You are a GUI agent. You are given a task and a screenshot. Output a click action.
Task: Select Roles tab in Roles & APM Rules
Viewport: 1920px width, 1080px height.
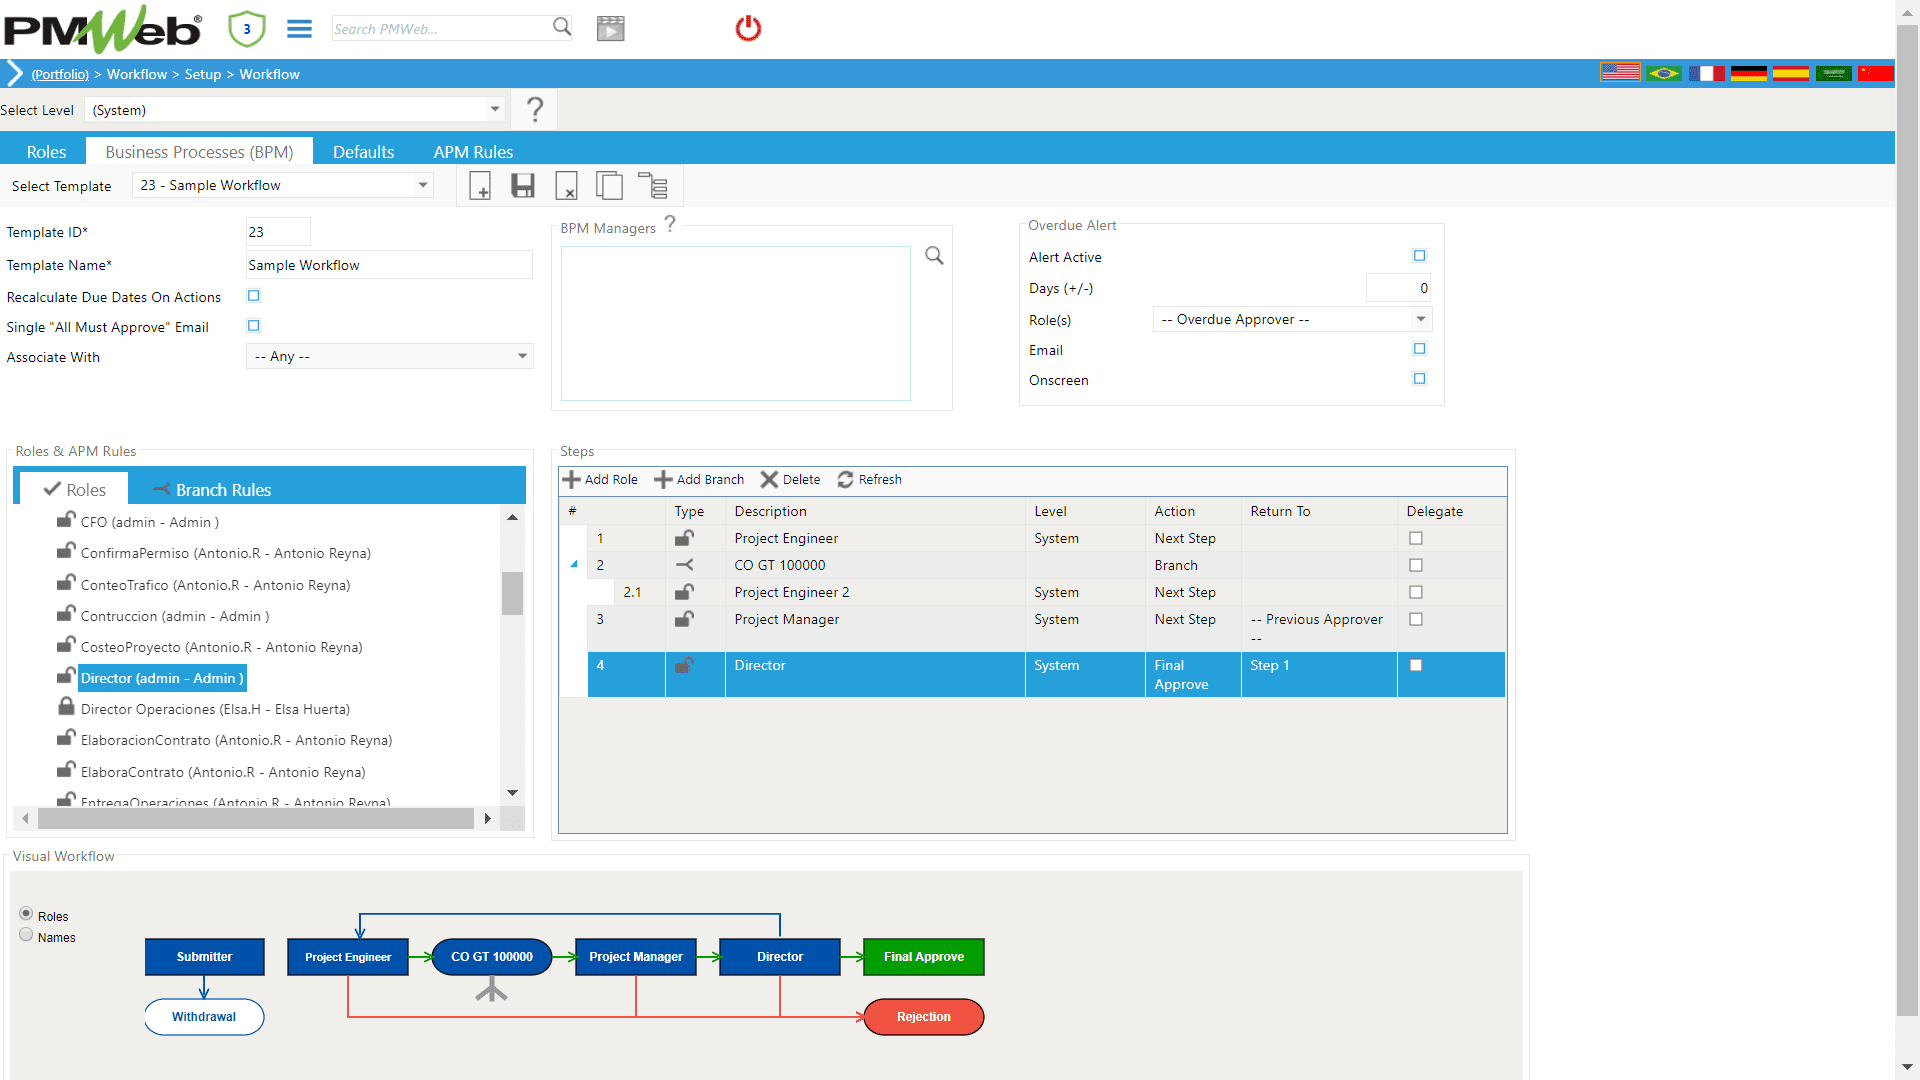(75, 490)
